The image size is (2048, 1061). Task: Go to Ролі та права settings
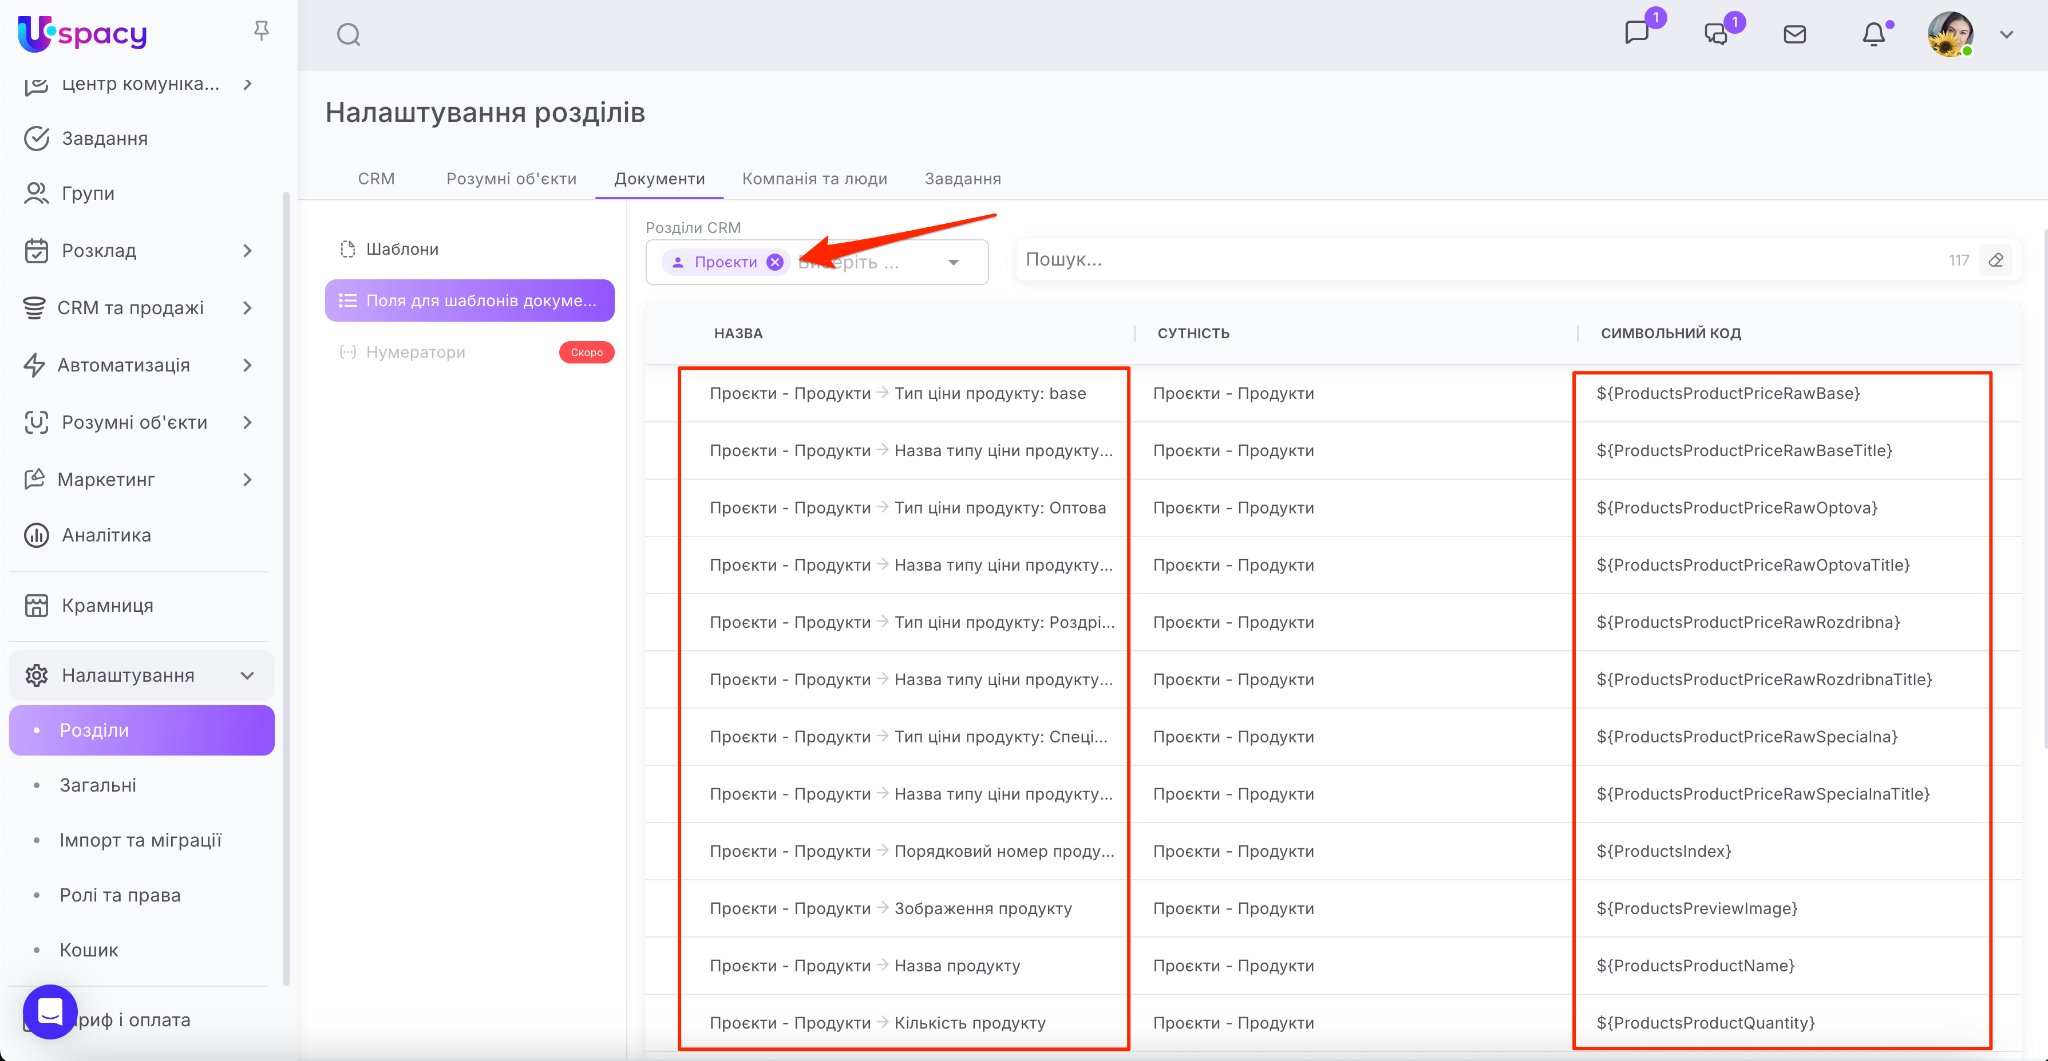tap(120, 895)
